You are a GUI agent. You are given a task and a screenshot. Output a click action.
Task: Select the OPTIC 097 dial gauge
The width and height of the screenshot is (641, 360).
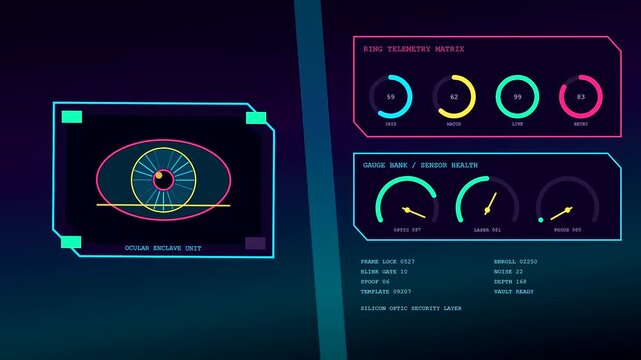point(407,200)
